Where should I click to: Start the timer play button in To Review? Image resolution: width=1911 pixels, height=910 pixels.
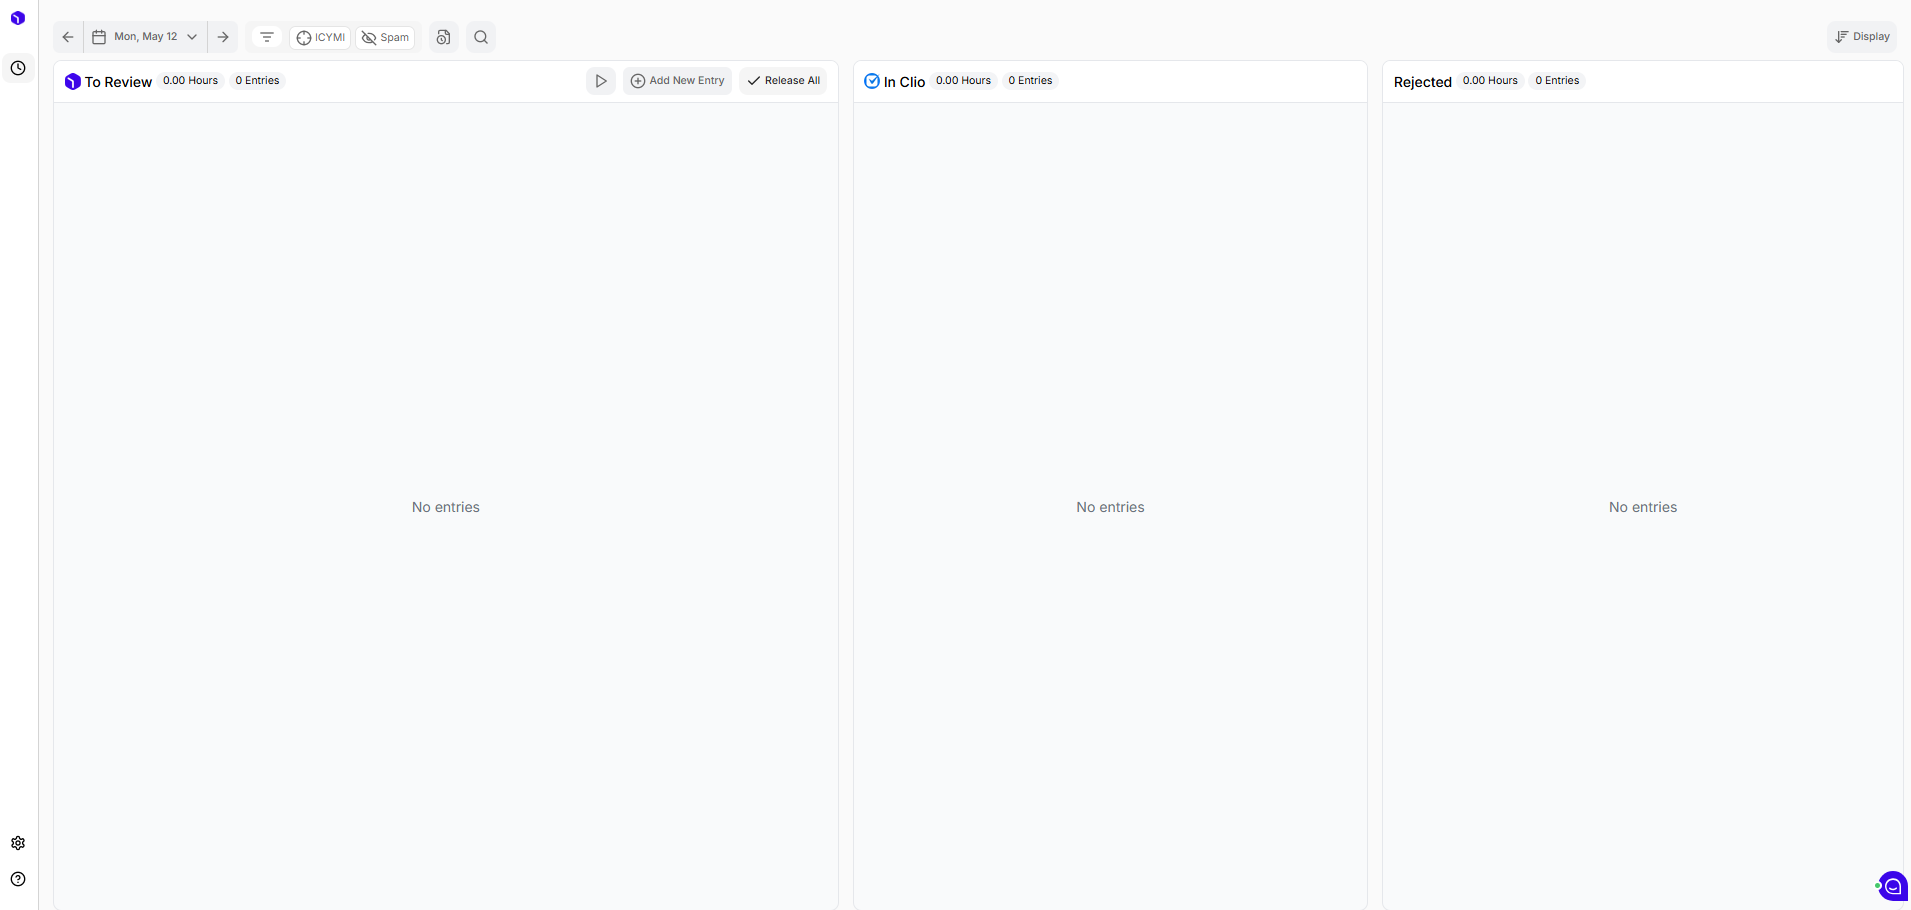tap(601, 81)
